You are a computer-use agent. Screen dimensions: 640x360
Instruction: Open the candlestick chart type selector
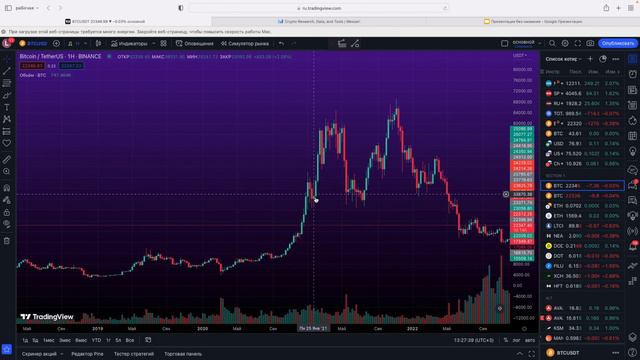(x=98, y=43)
